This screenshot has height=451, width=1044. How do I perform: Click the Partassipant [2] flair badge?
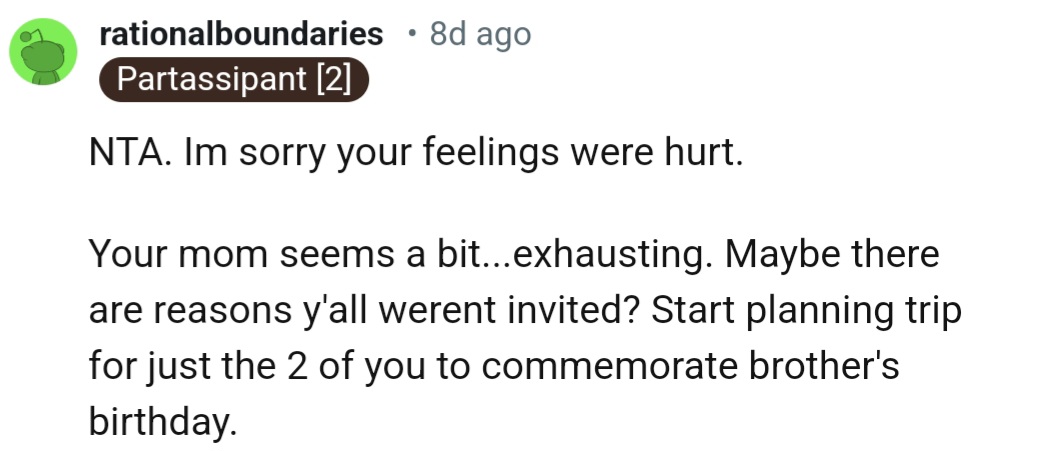point(235,79)
